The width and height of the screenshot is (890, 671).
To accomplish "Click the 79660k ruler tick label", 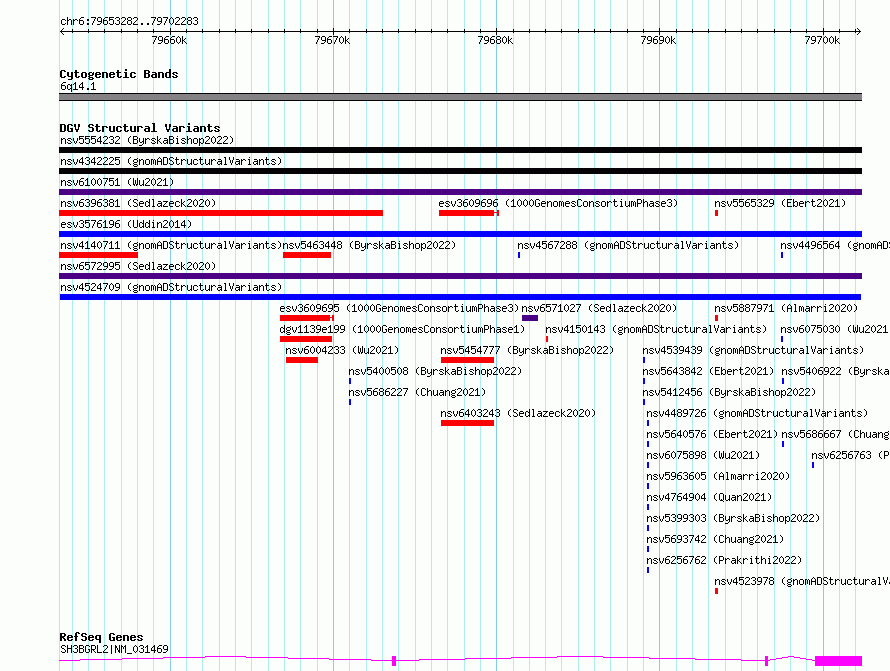I will 169,40.
